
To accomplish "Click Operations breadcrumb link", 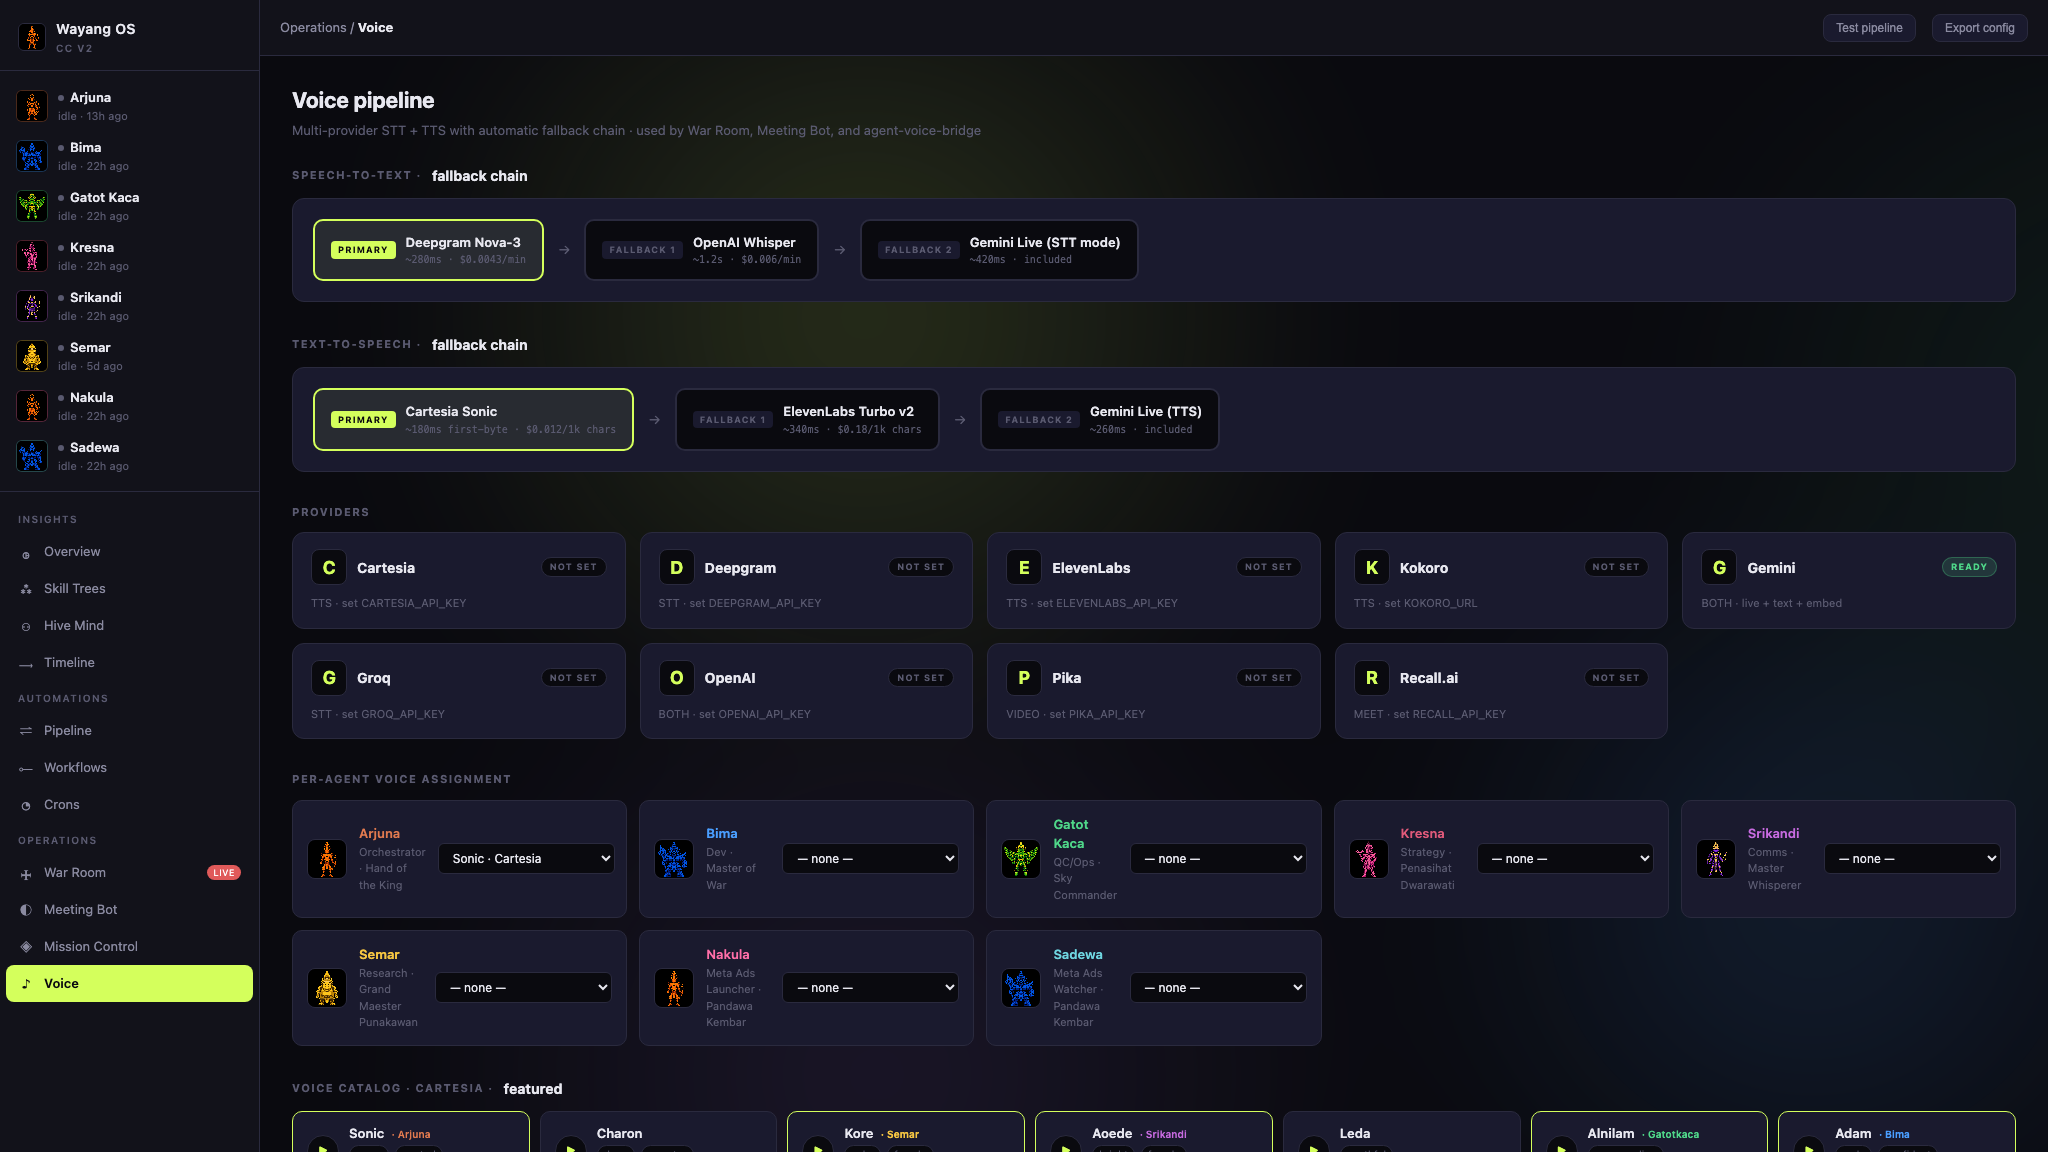I will tap(313, 28).
